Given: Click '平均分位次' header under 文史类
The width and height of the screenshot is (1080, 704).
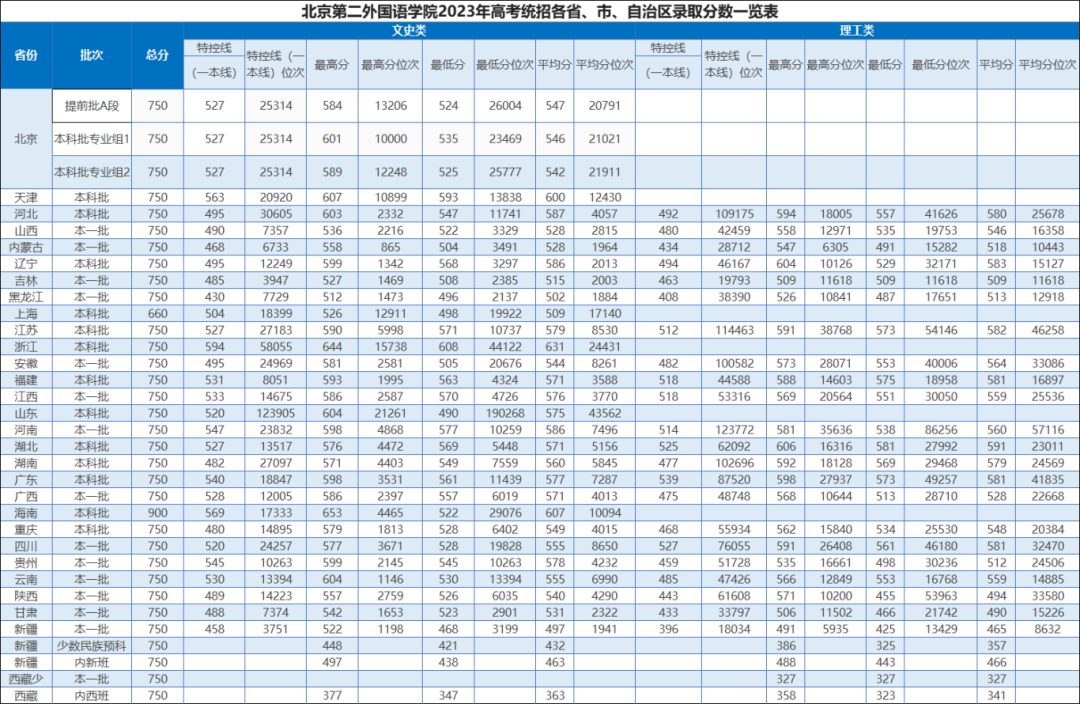Looking at the screenshot, I should [605, 65].
